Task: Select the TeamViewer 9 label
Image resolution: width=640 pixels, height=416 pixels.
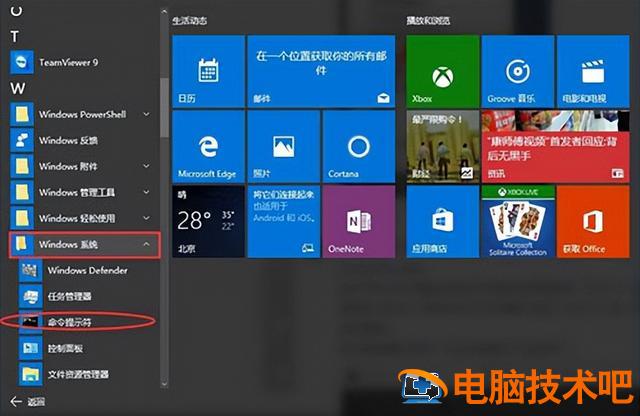Action: tap(69, 62)
